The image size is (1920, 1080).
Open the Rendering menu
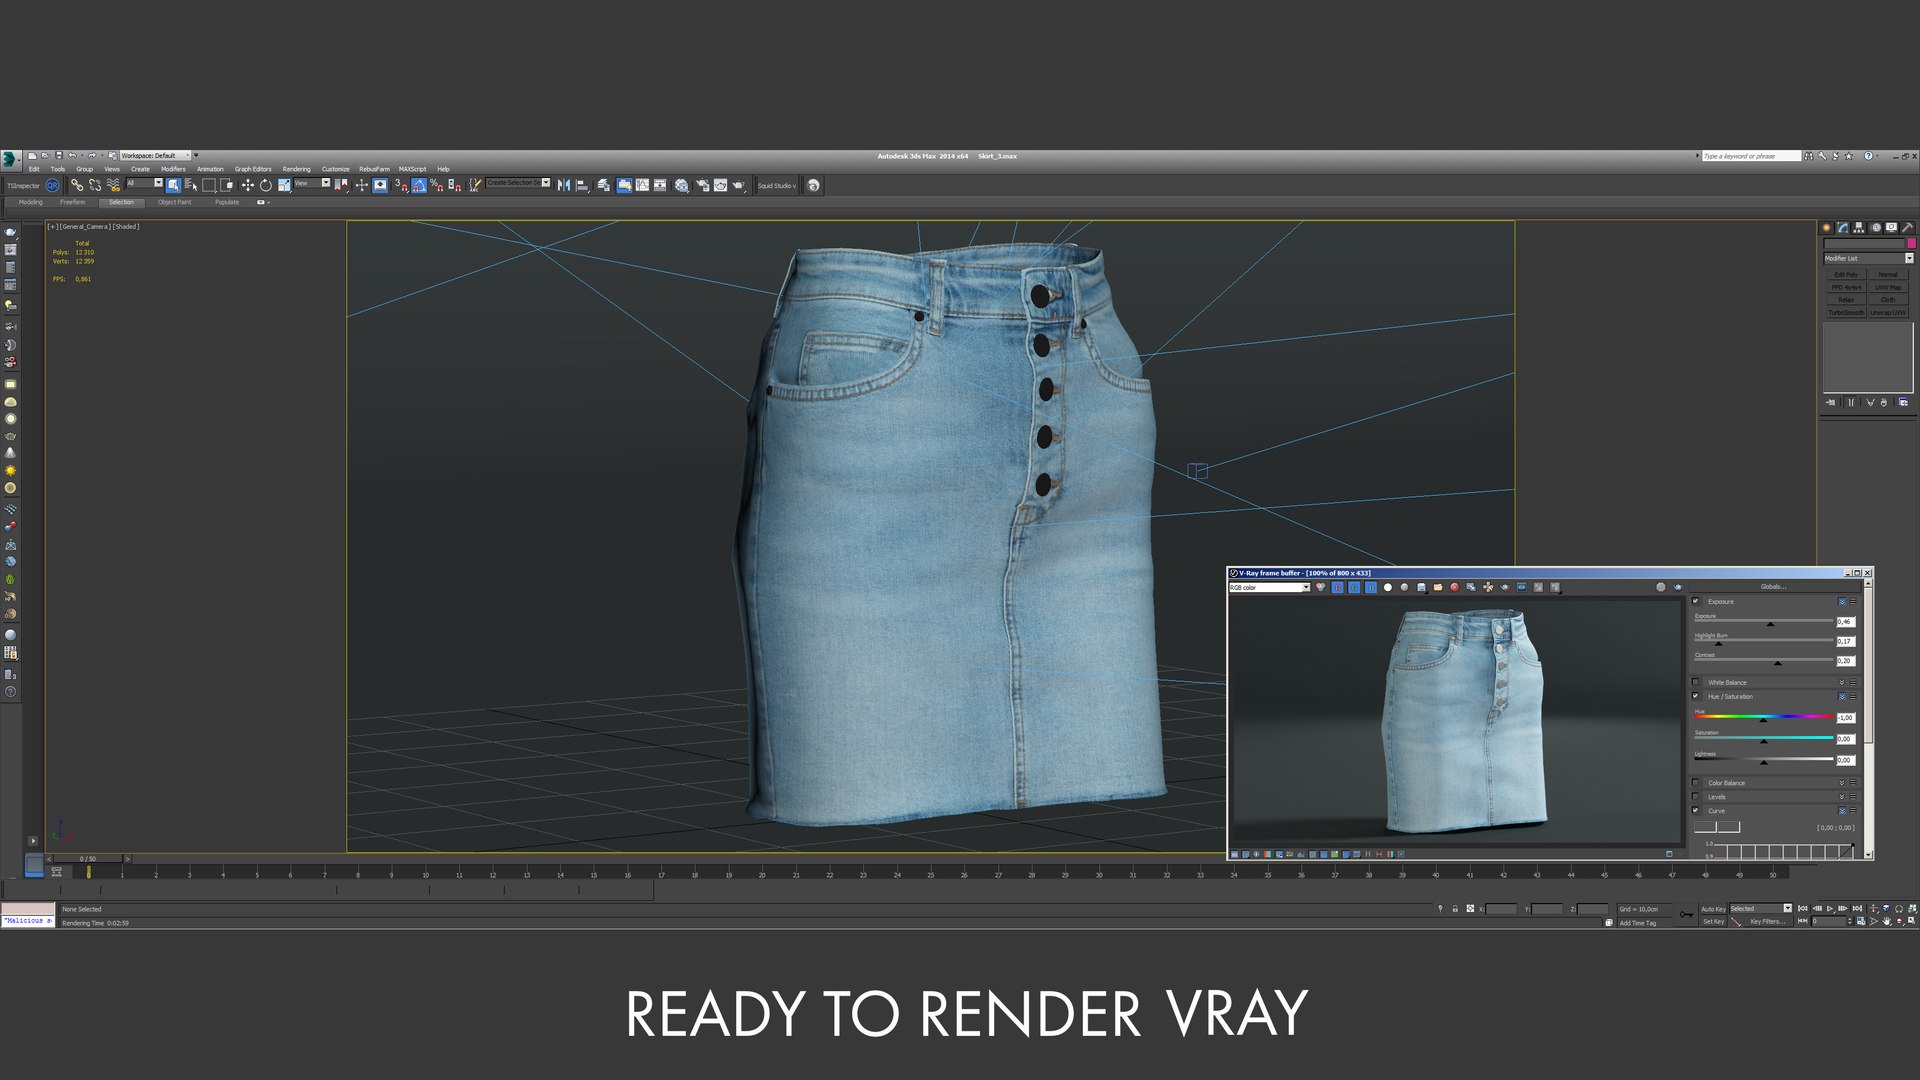(296, 169)
